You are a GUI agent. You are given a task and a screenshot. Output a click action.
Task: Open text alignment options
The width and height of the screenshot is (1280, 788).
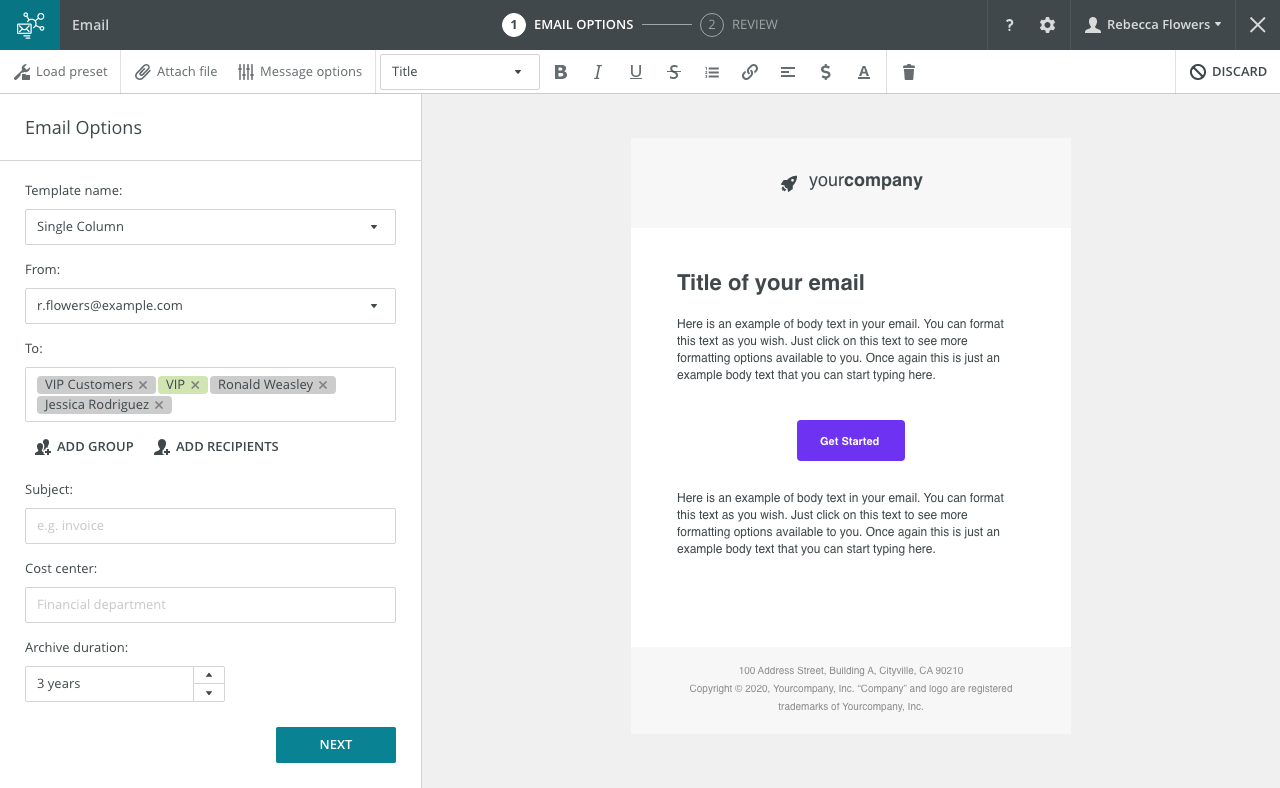(788, 72)
